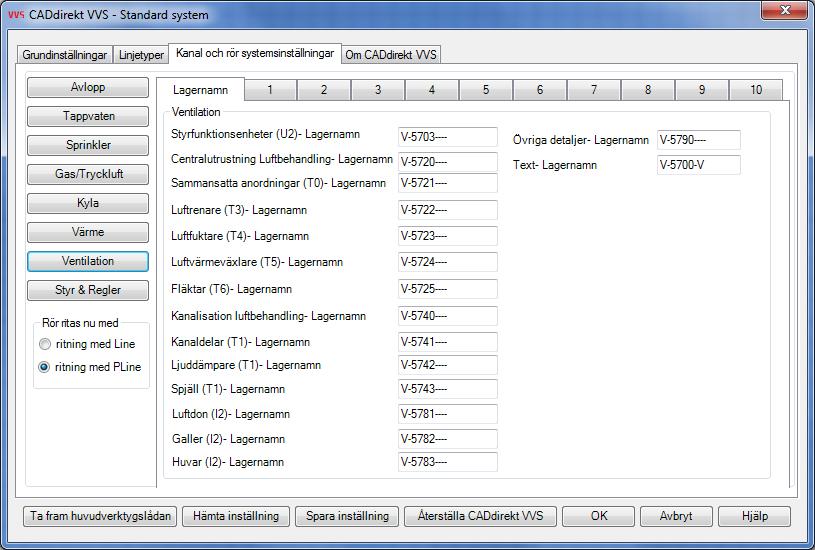Edit Kanaldelar (T1) layer name field

[x=448, y=342]
